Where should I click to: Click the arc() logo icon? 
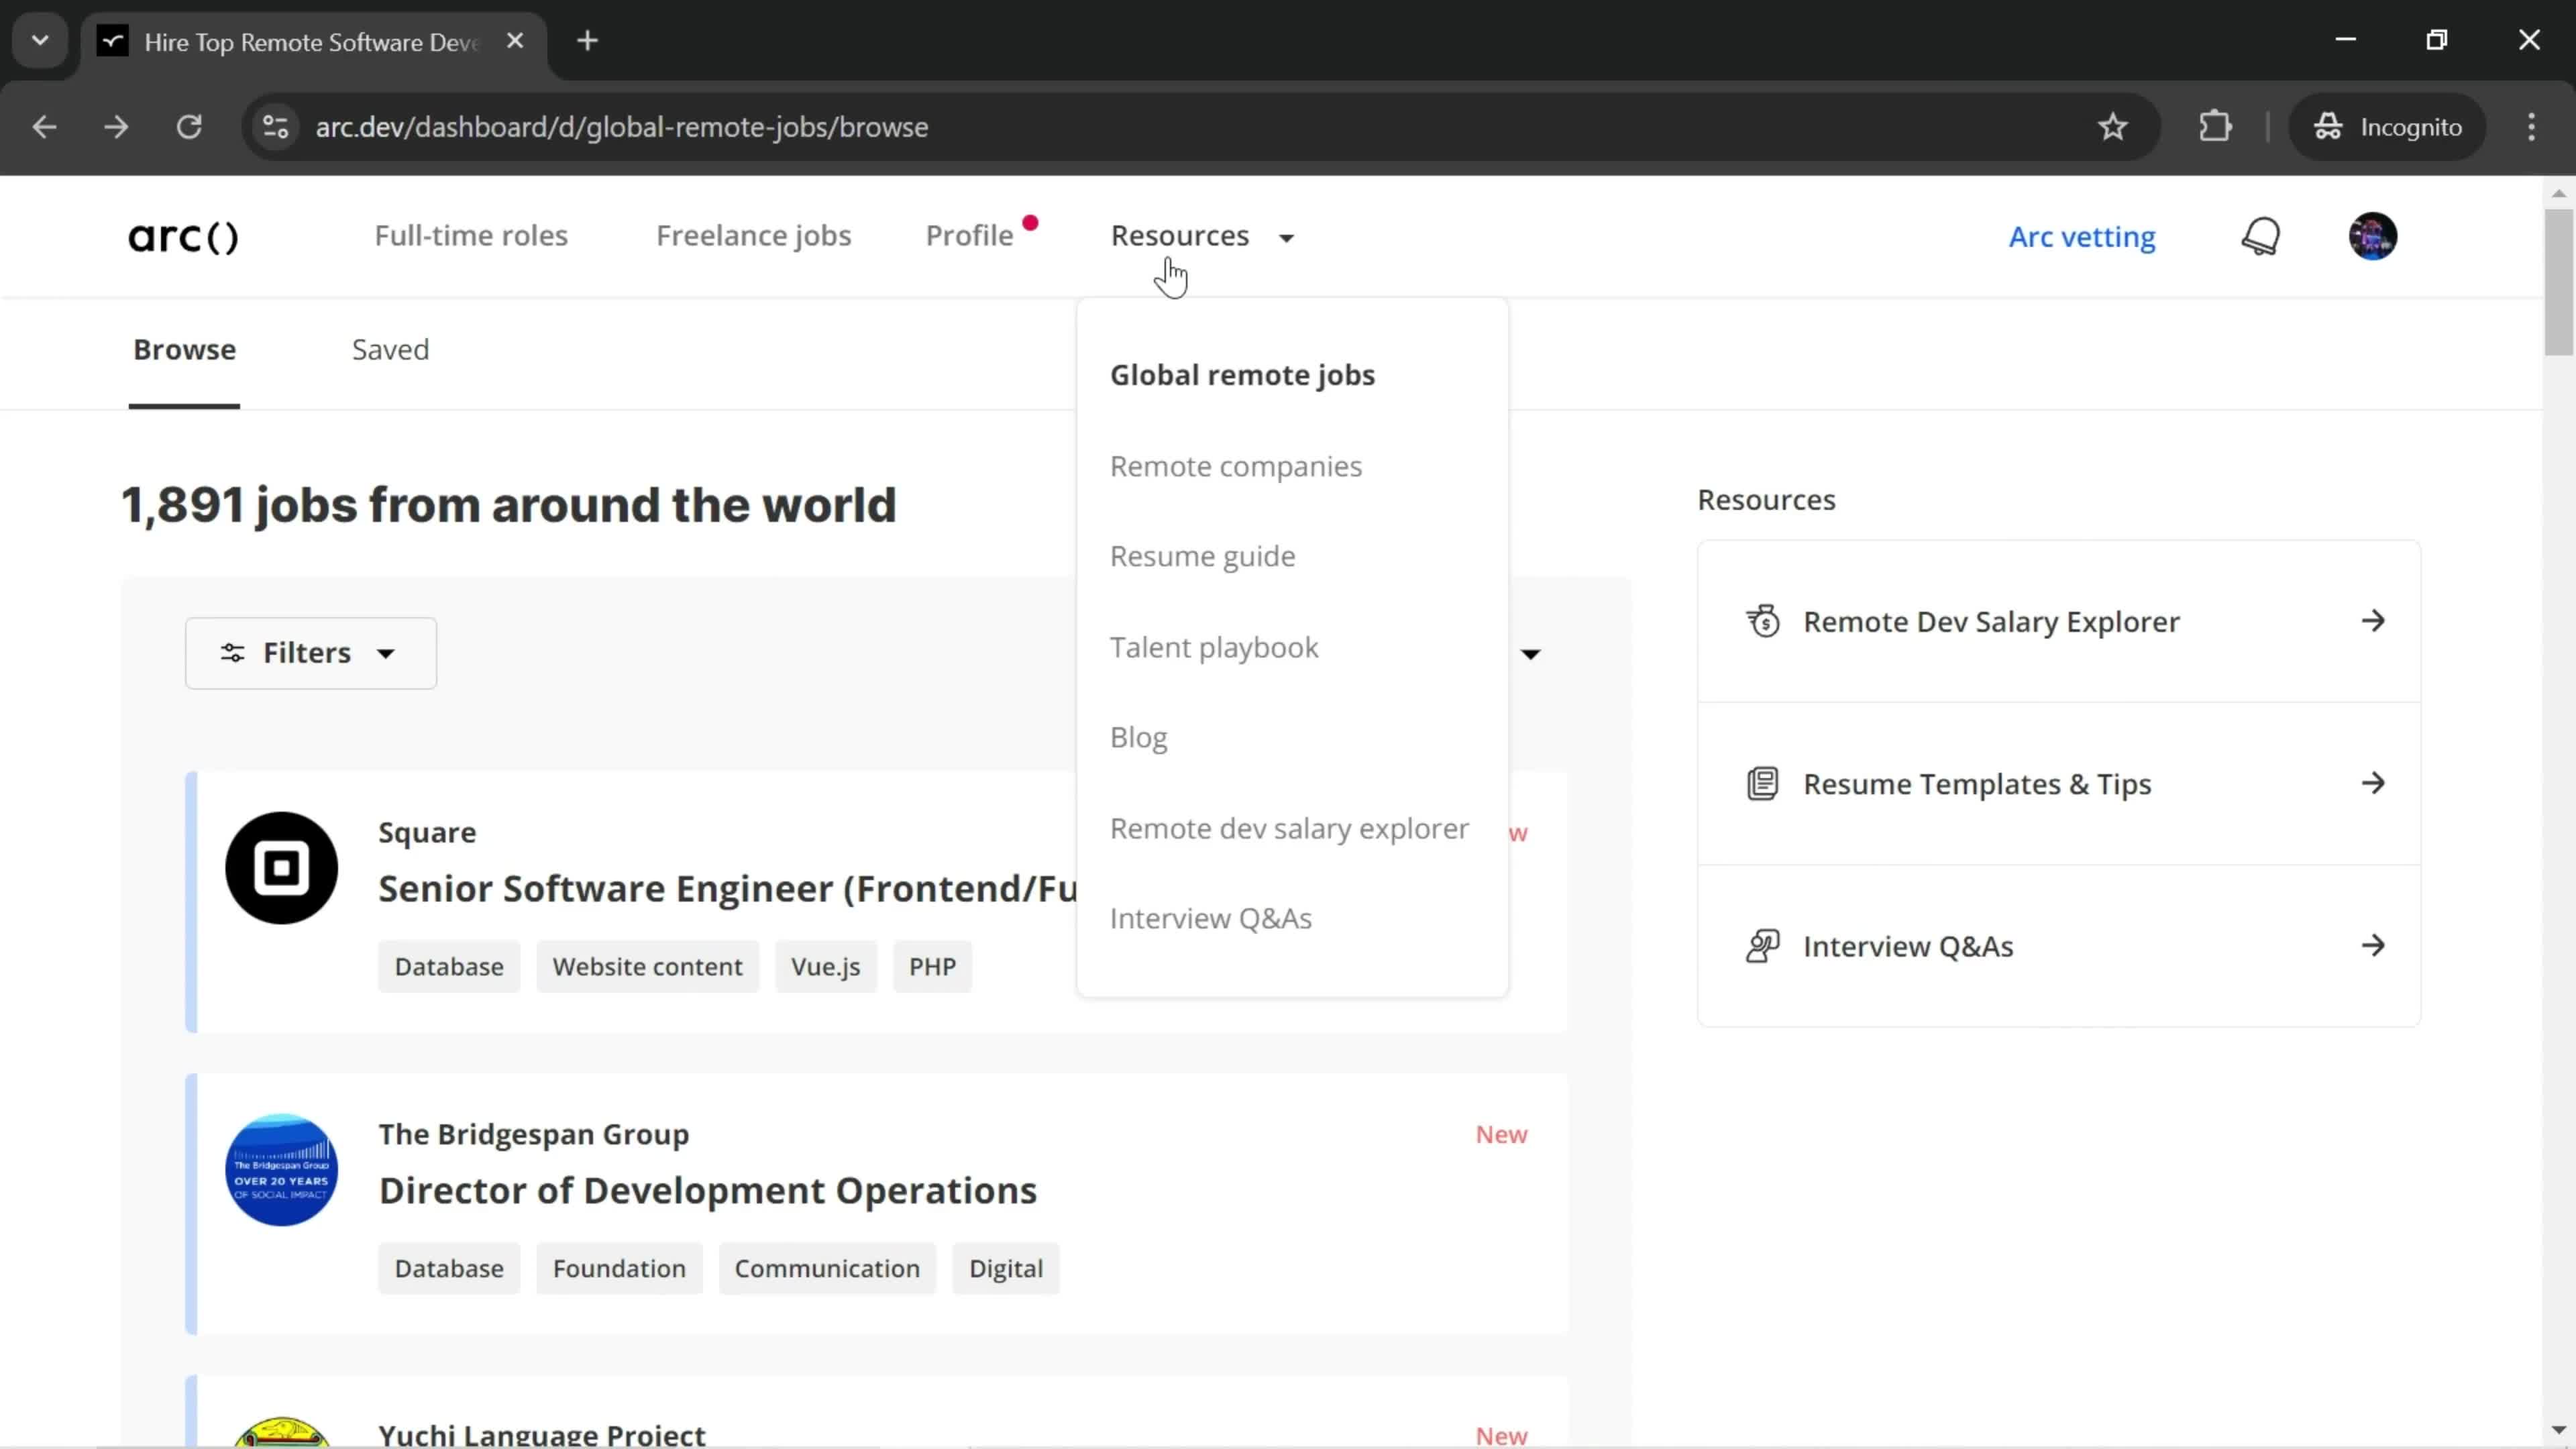coord(184,235)
